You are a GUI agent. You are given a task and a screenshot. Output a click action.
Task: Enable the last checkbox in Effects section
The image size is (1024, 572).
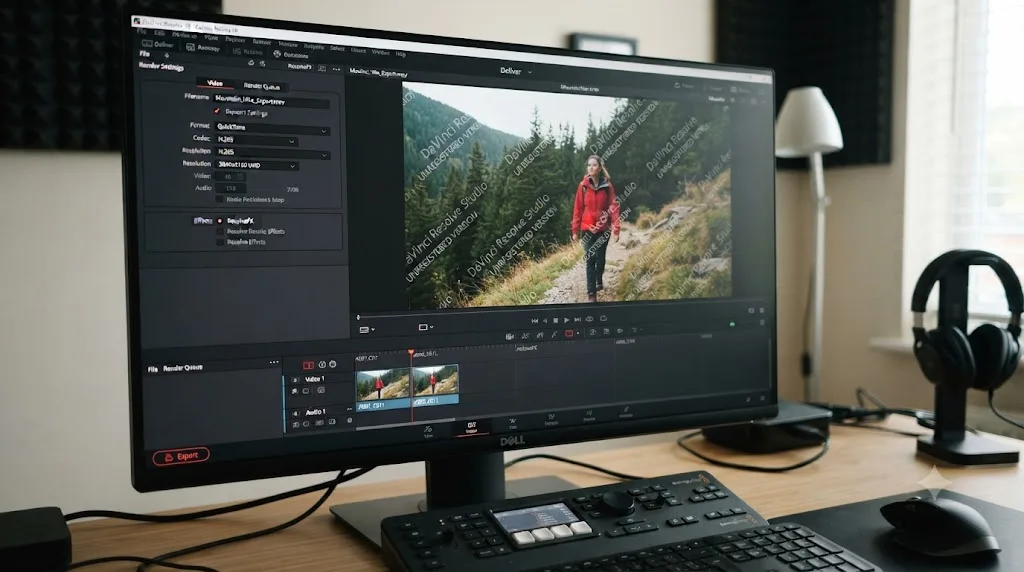tap(220, 242)
